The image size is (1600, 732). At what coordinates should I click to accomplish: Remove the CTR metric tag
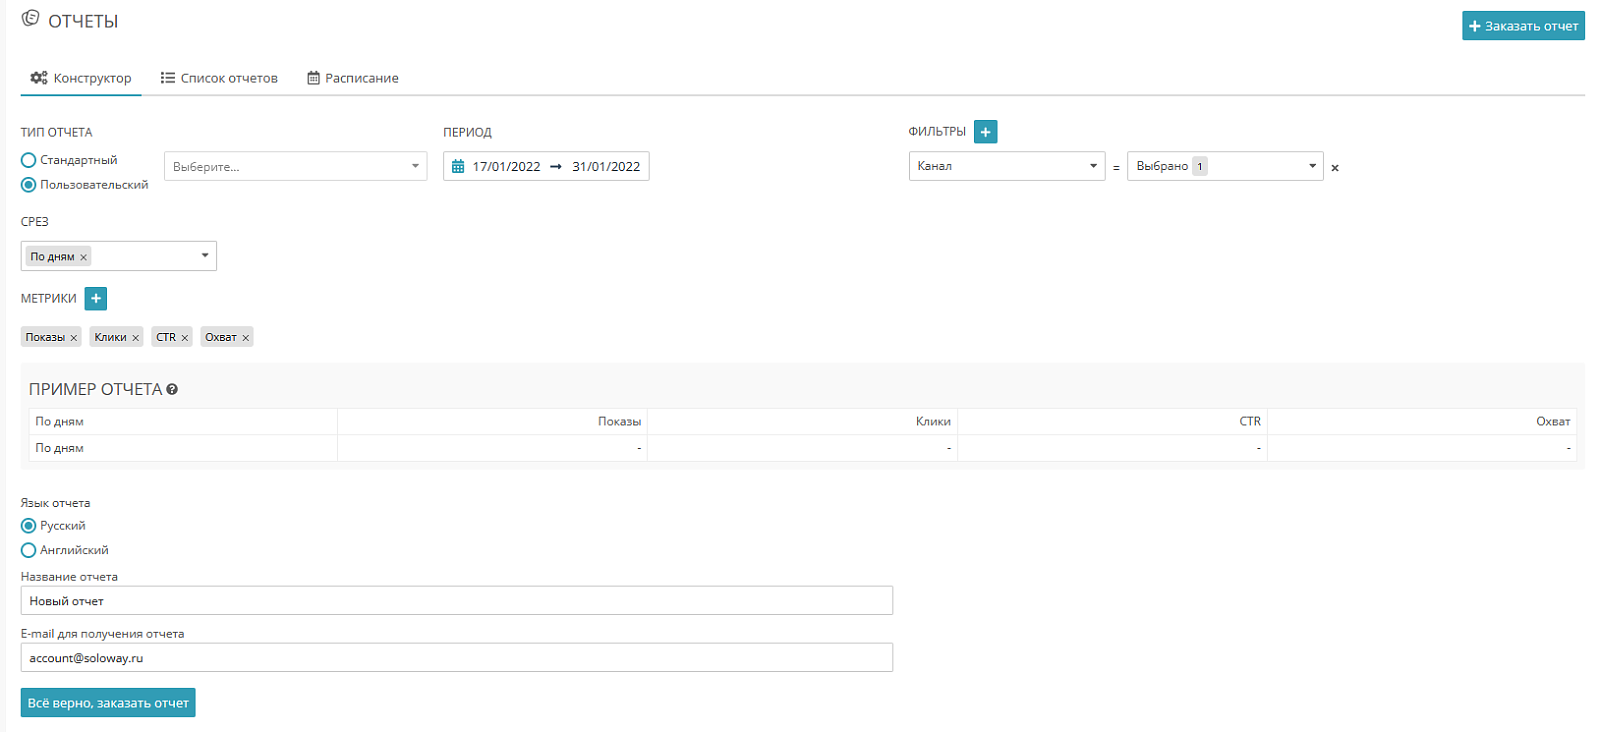pyautogui.click(x=185, y=338)
